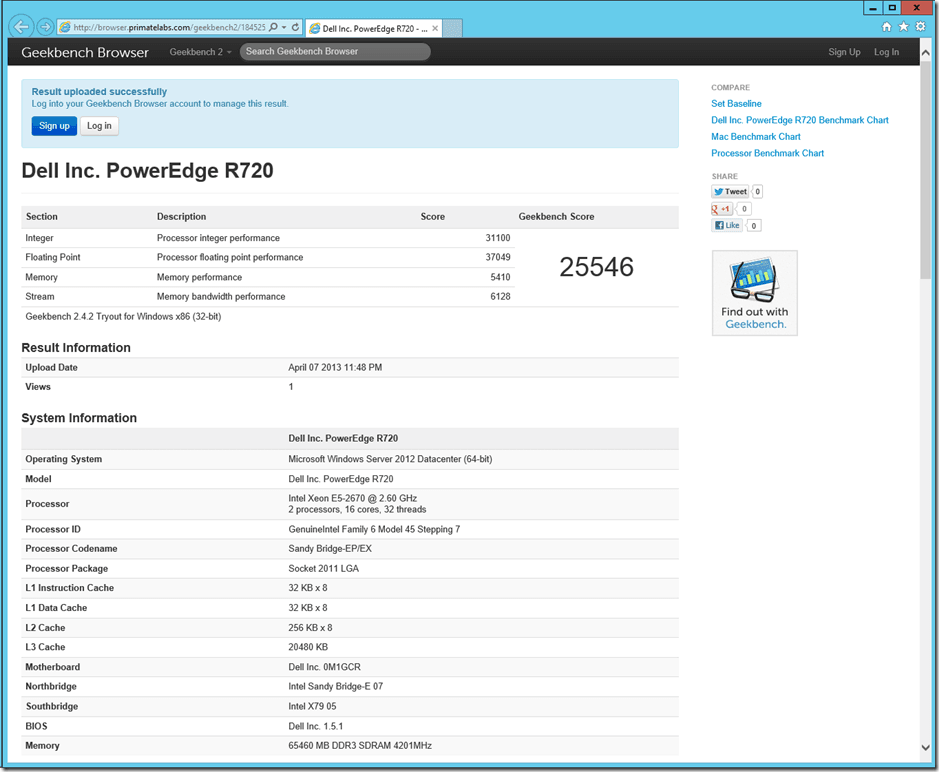Click the upload date April 07 2013 11:48 PM
Image resolution: width=939 pixels, height=772 pixels.
335,367
